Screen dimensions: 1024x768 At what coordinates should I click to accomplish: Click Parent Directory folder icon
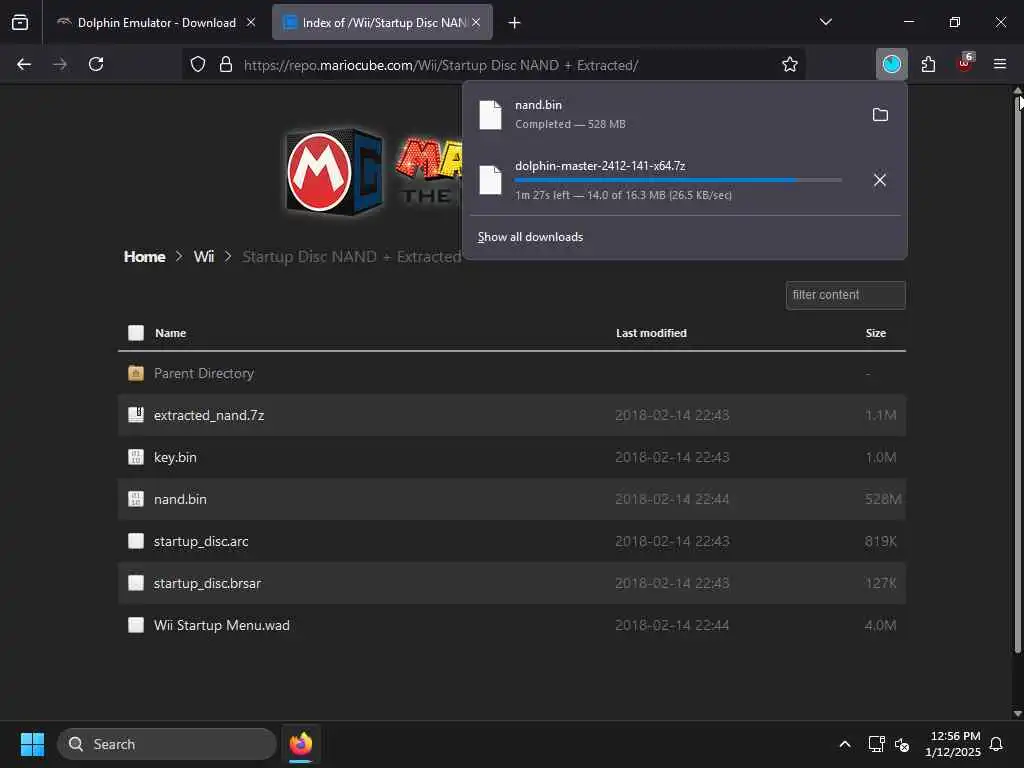pos(136,374)
